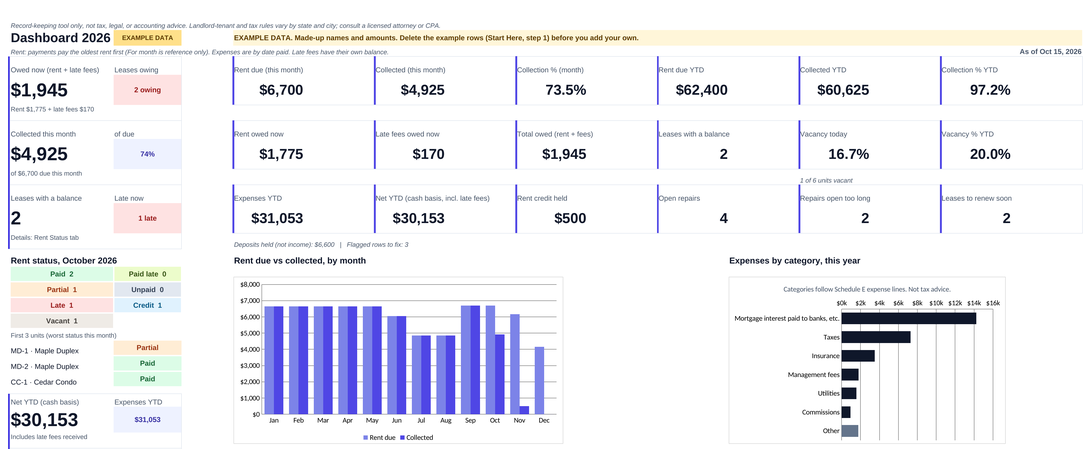Click the Leases to renew soon 2 value
This screenshot has height=472, width=1091.
pos(1006,218)
